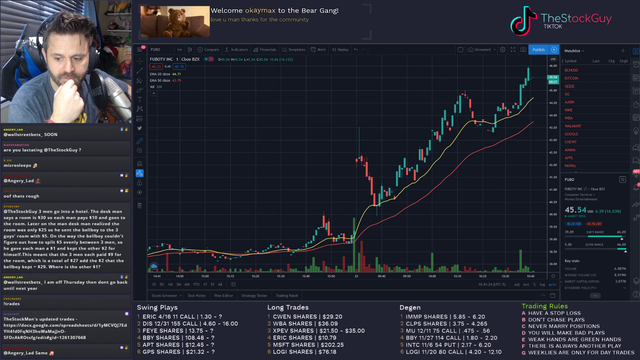Open the Strategy Tester tab
This screenshot has height=360, width=640.
pos(254,296)
